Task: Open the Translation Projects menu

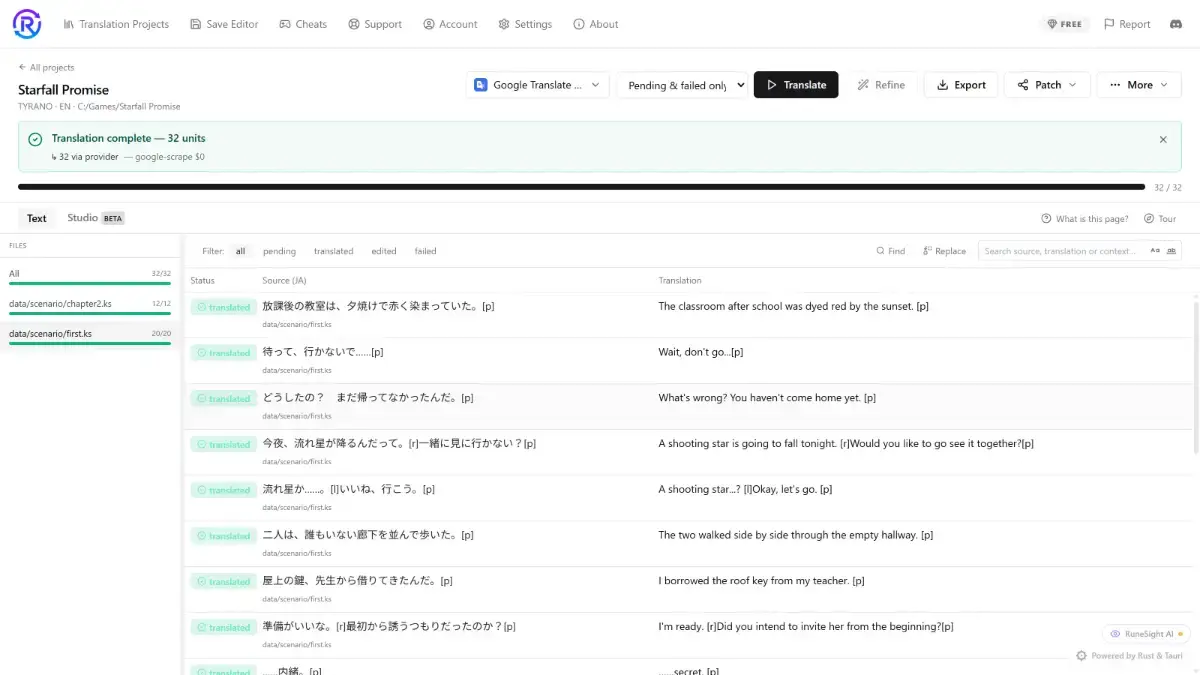Action: pos(116,24)
